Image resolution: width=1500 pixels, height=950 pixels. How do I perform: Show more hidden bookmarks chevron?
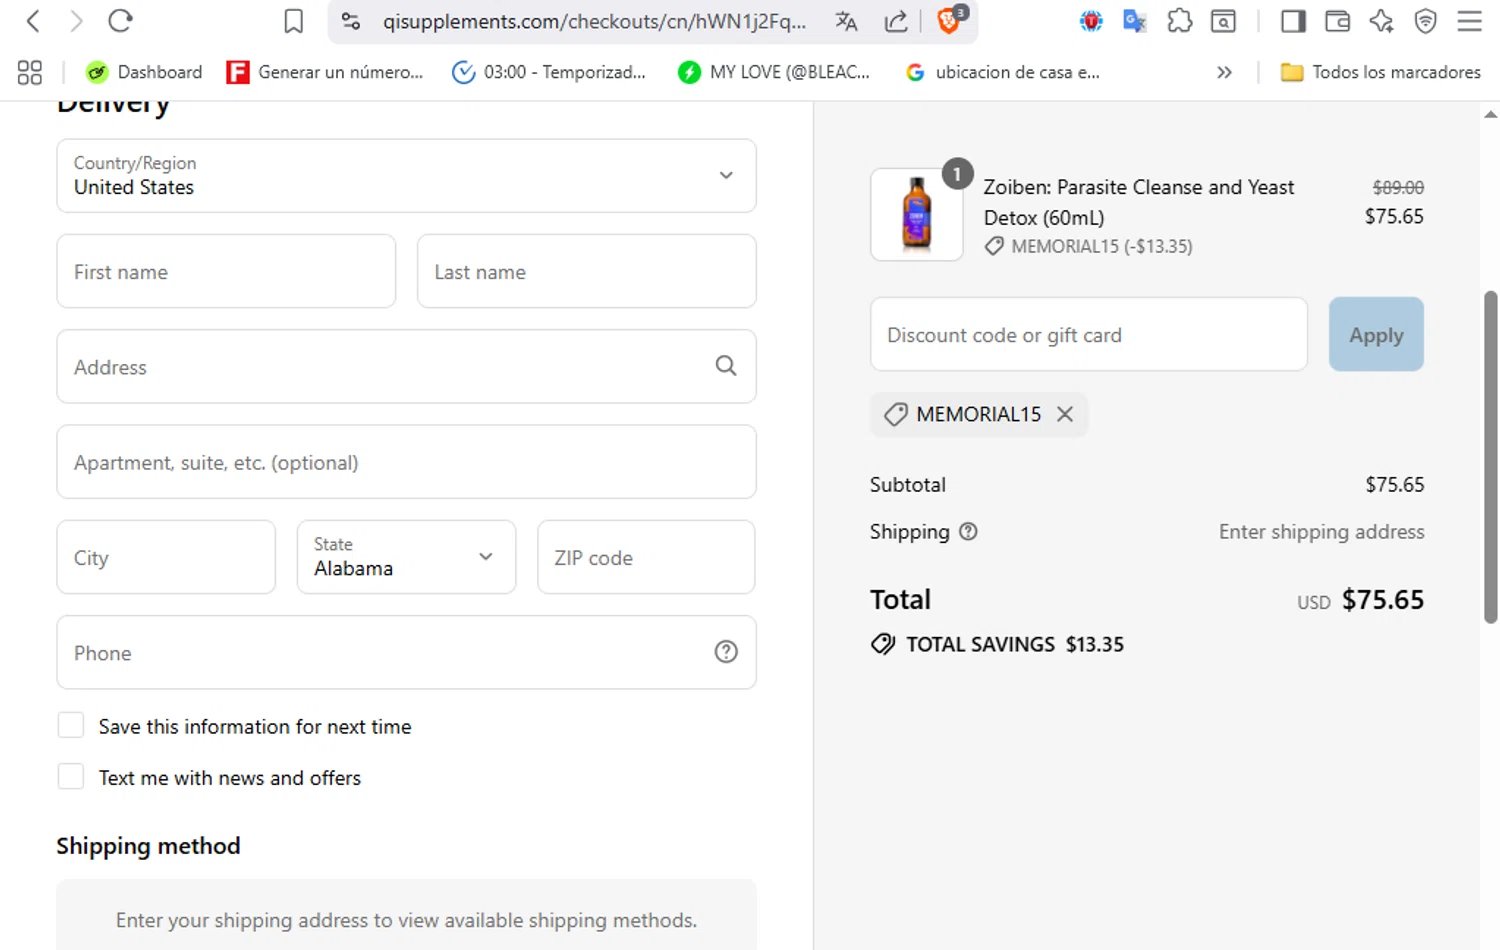tap(1224, 72)
